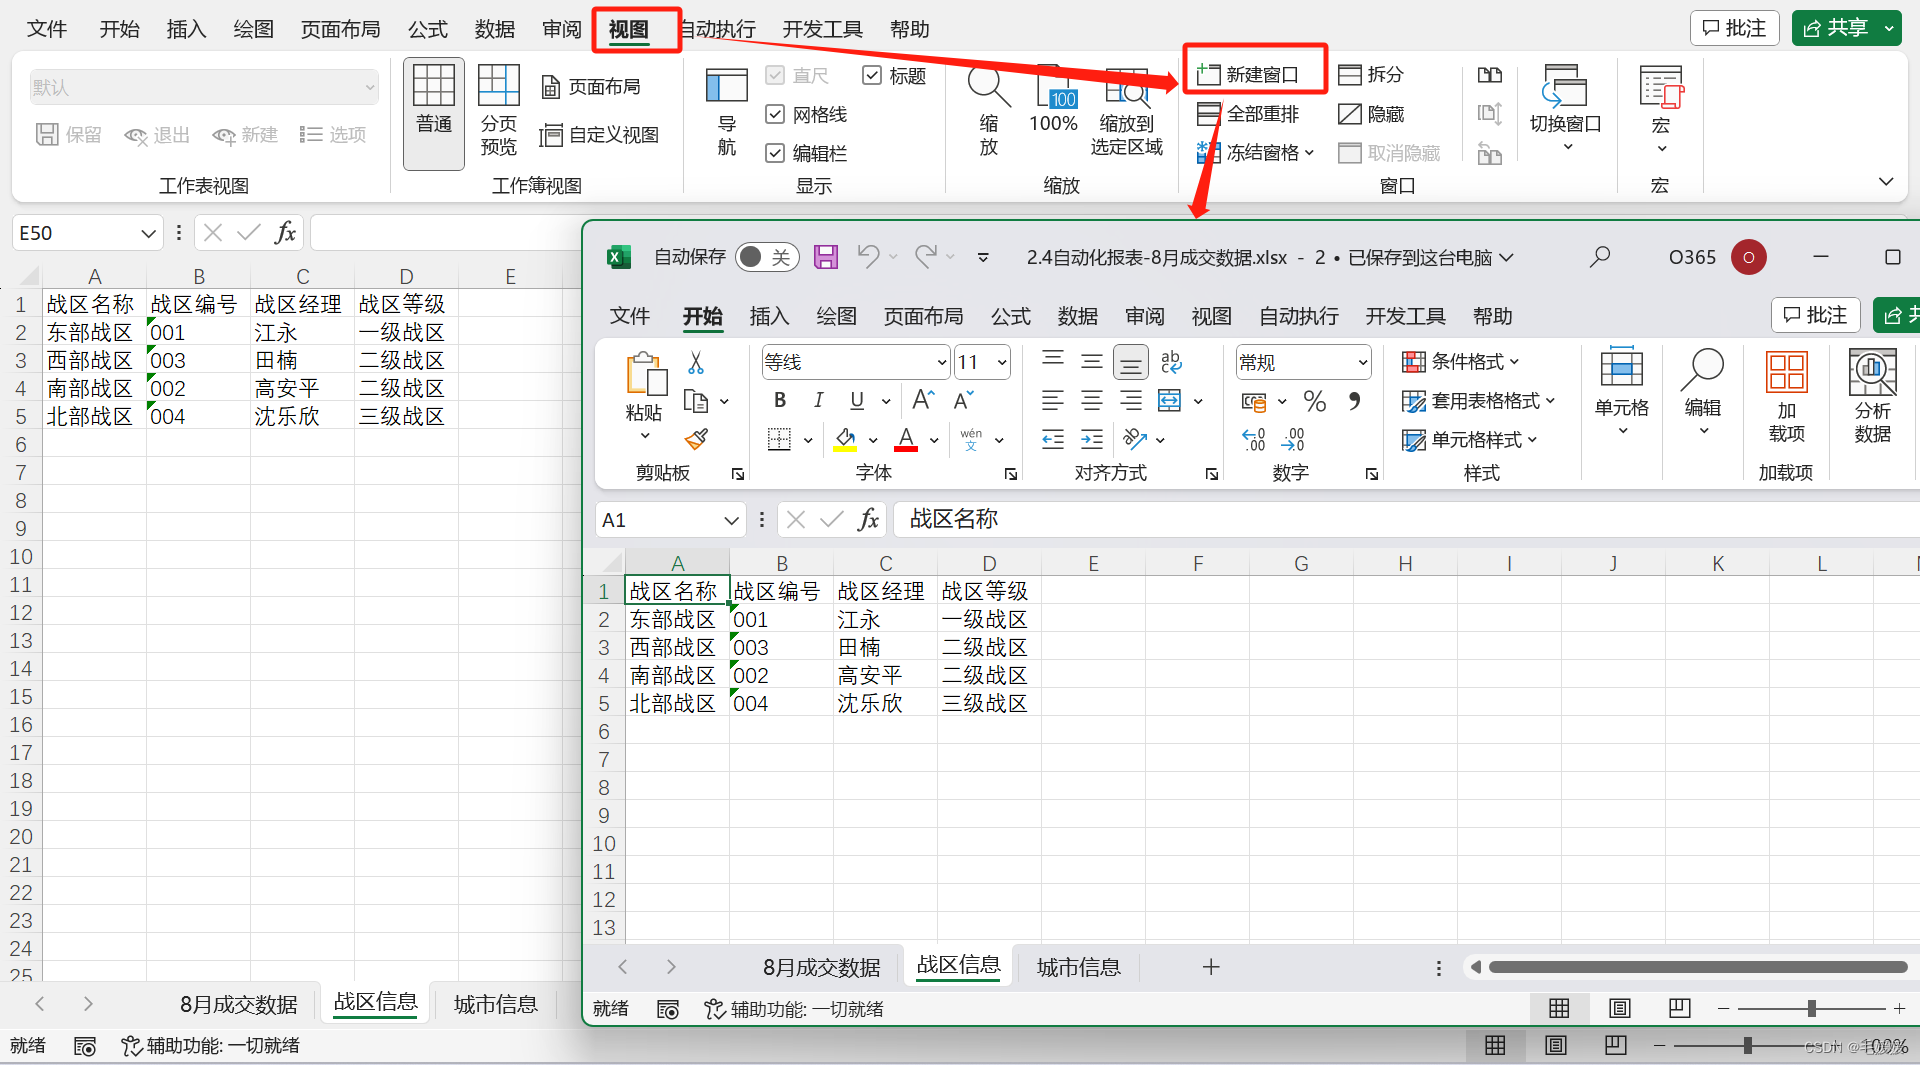1920x1065 pixels.
Task: Click zoom slider handle in front window
Action: pos(1811,1008)
